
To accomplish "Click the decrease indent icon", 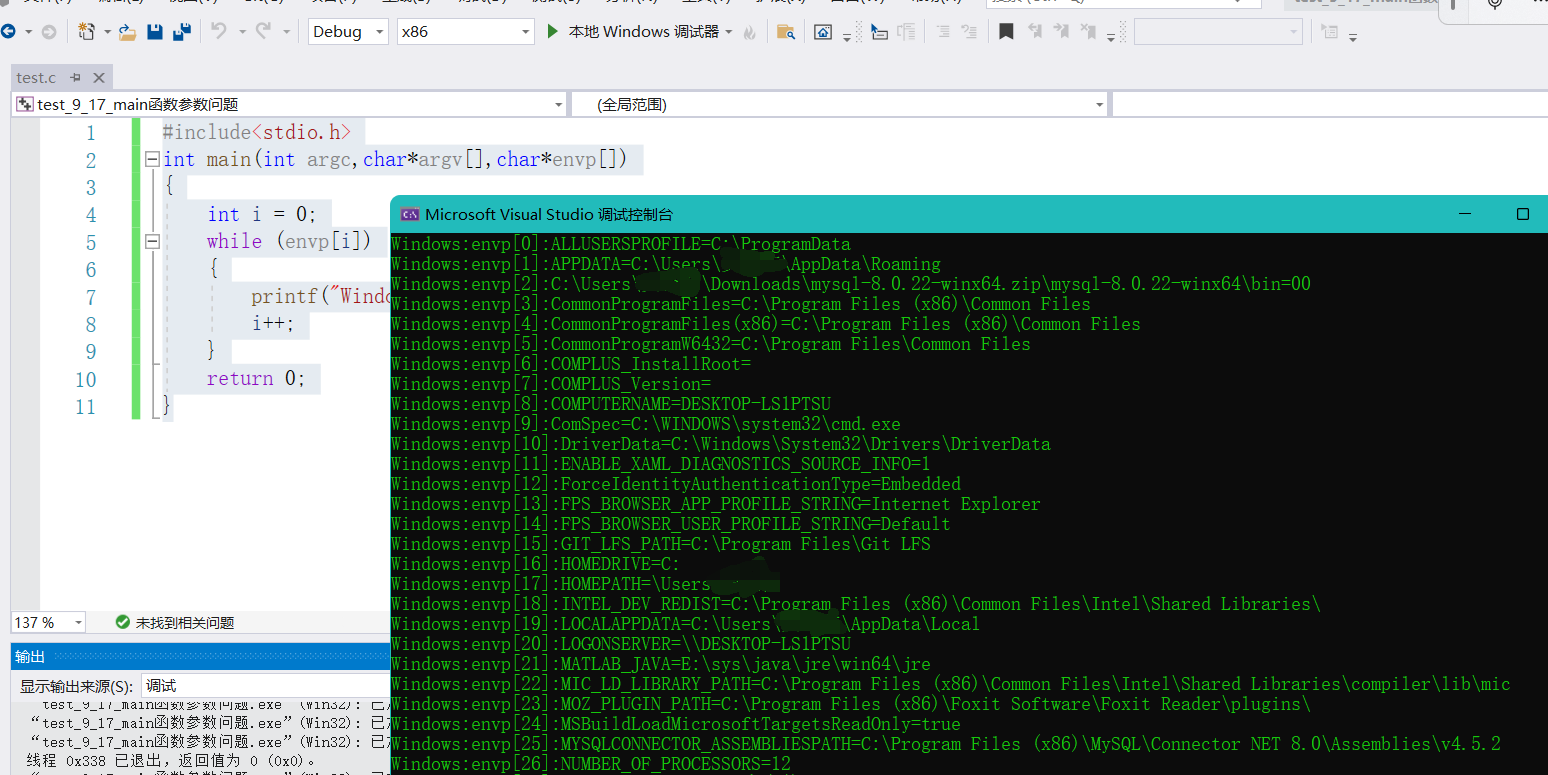I will click(x=943, y=32).
